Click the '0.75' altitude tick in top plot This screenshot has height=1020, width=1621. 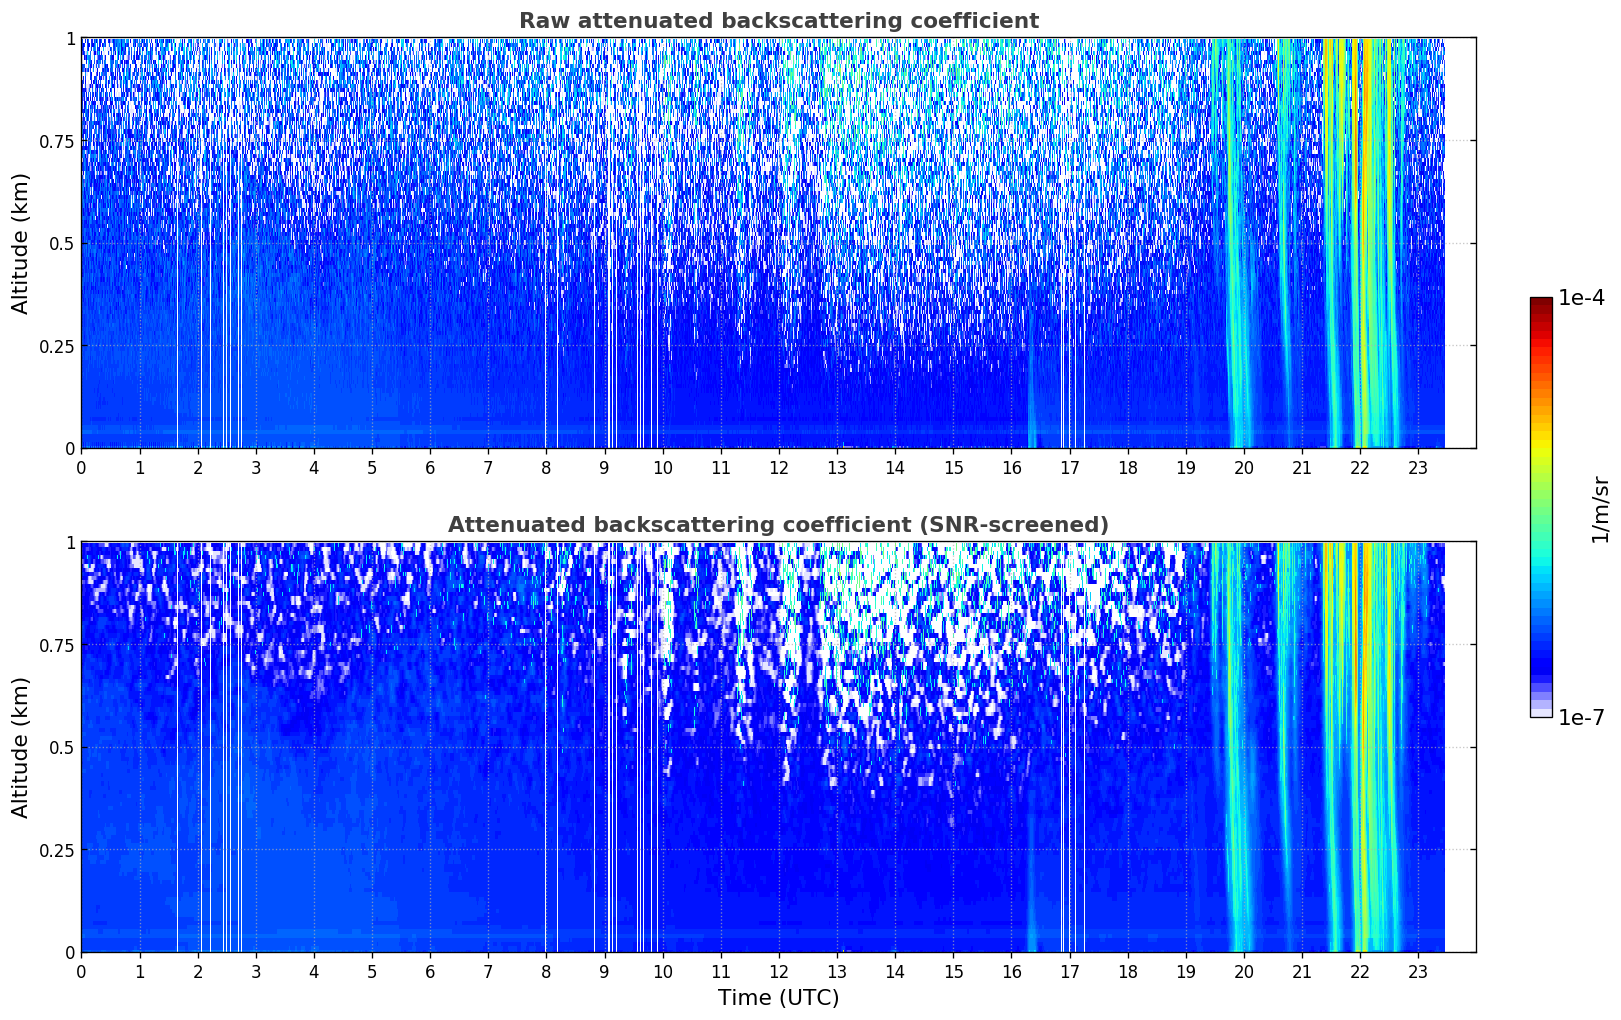coord(57,141)
